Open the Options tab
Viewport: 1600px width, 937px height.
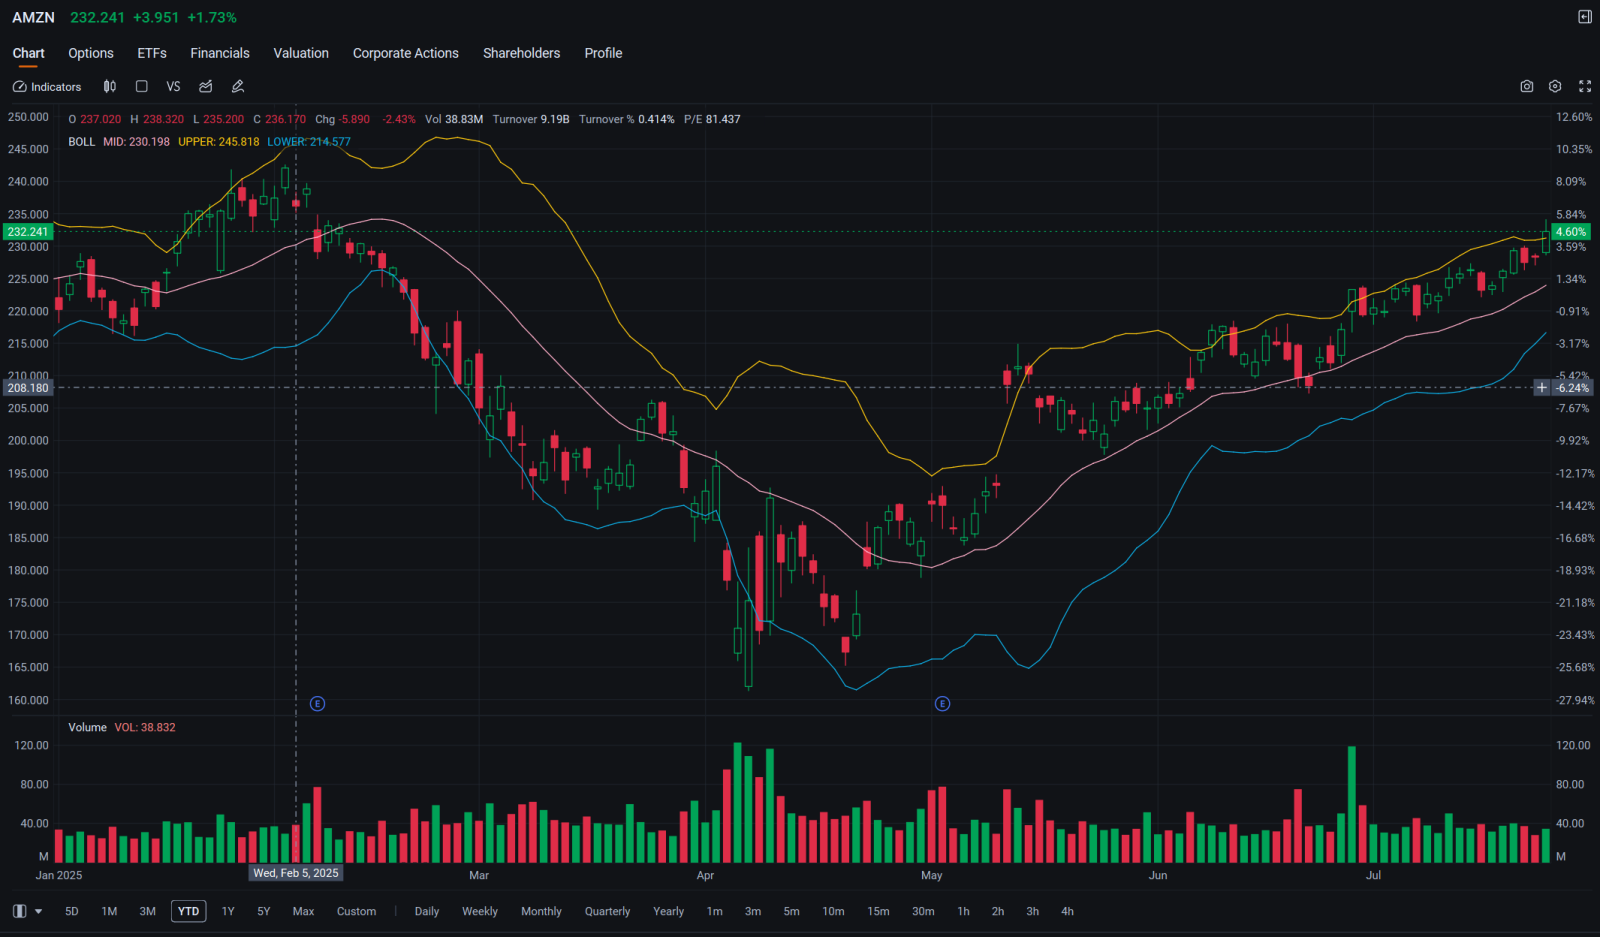[90, 53]
